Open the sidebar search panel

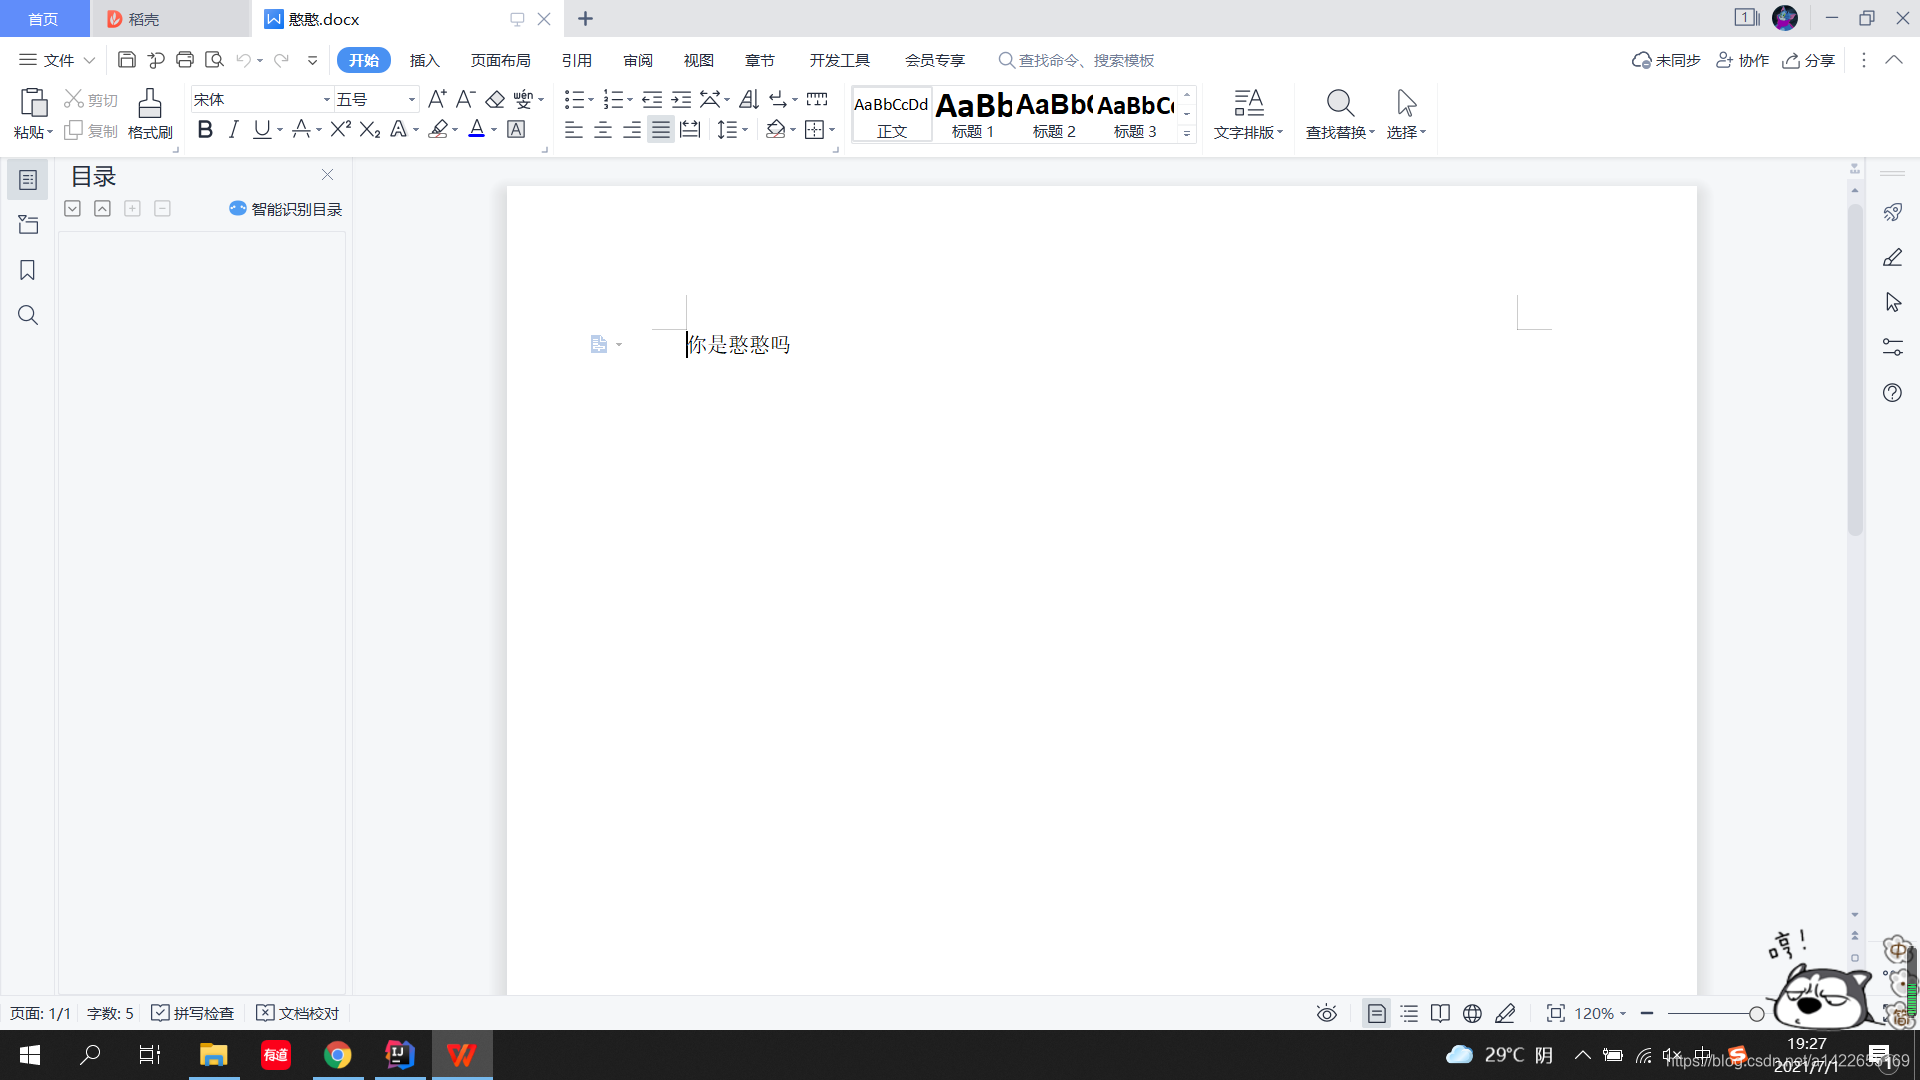(27, 315)
